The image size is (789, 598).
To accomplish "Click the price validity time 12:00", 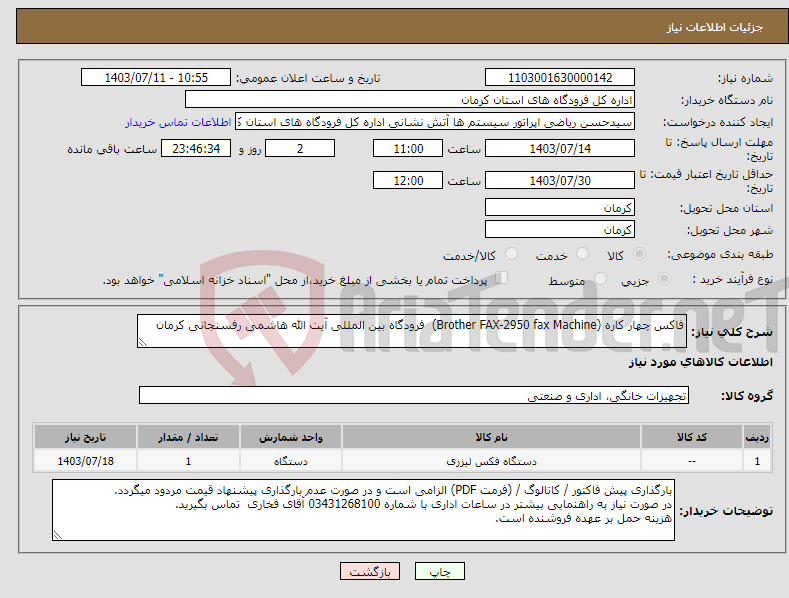I will (x=408, y=180).
